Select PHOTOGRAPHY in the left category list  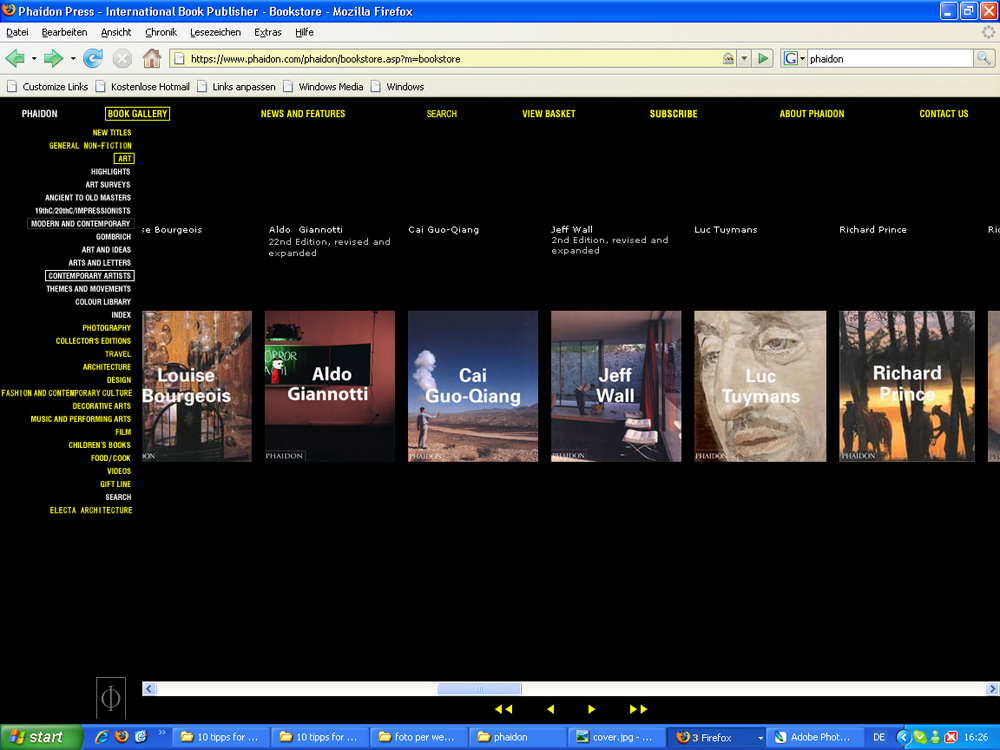[106, 328]
